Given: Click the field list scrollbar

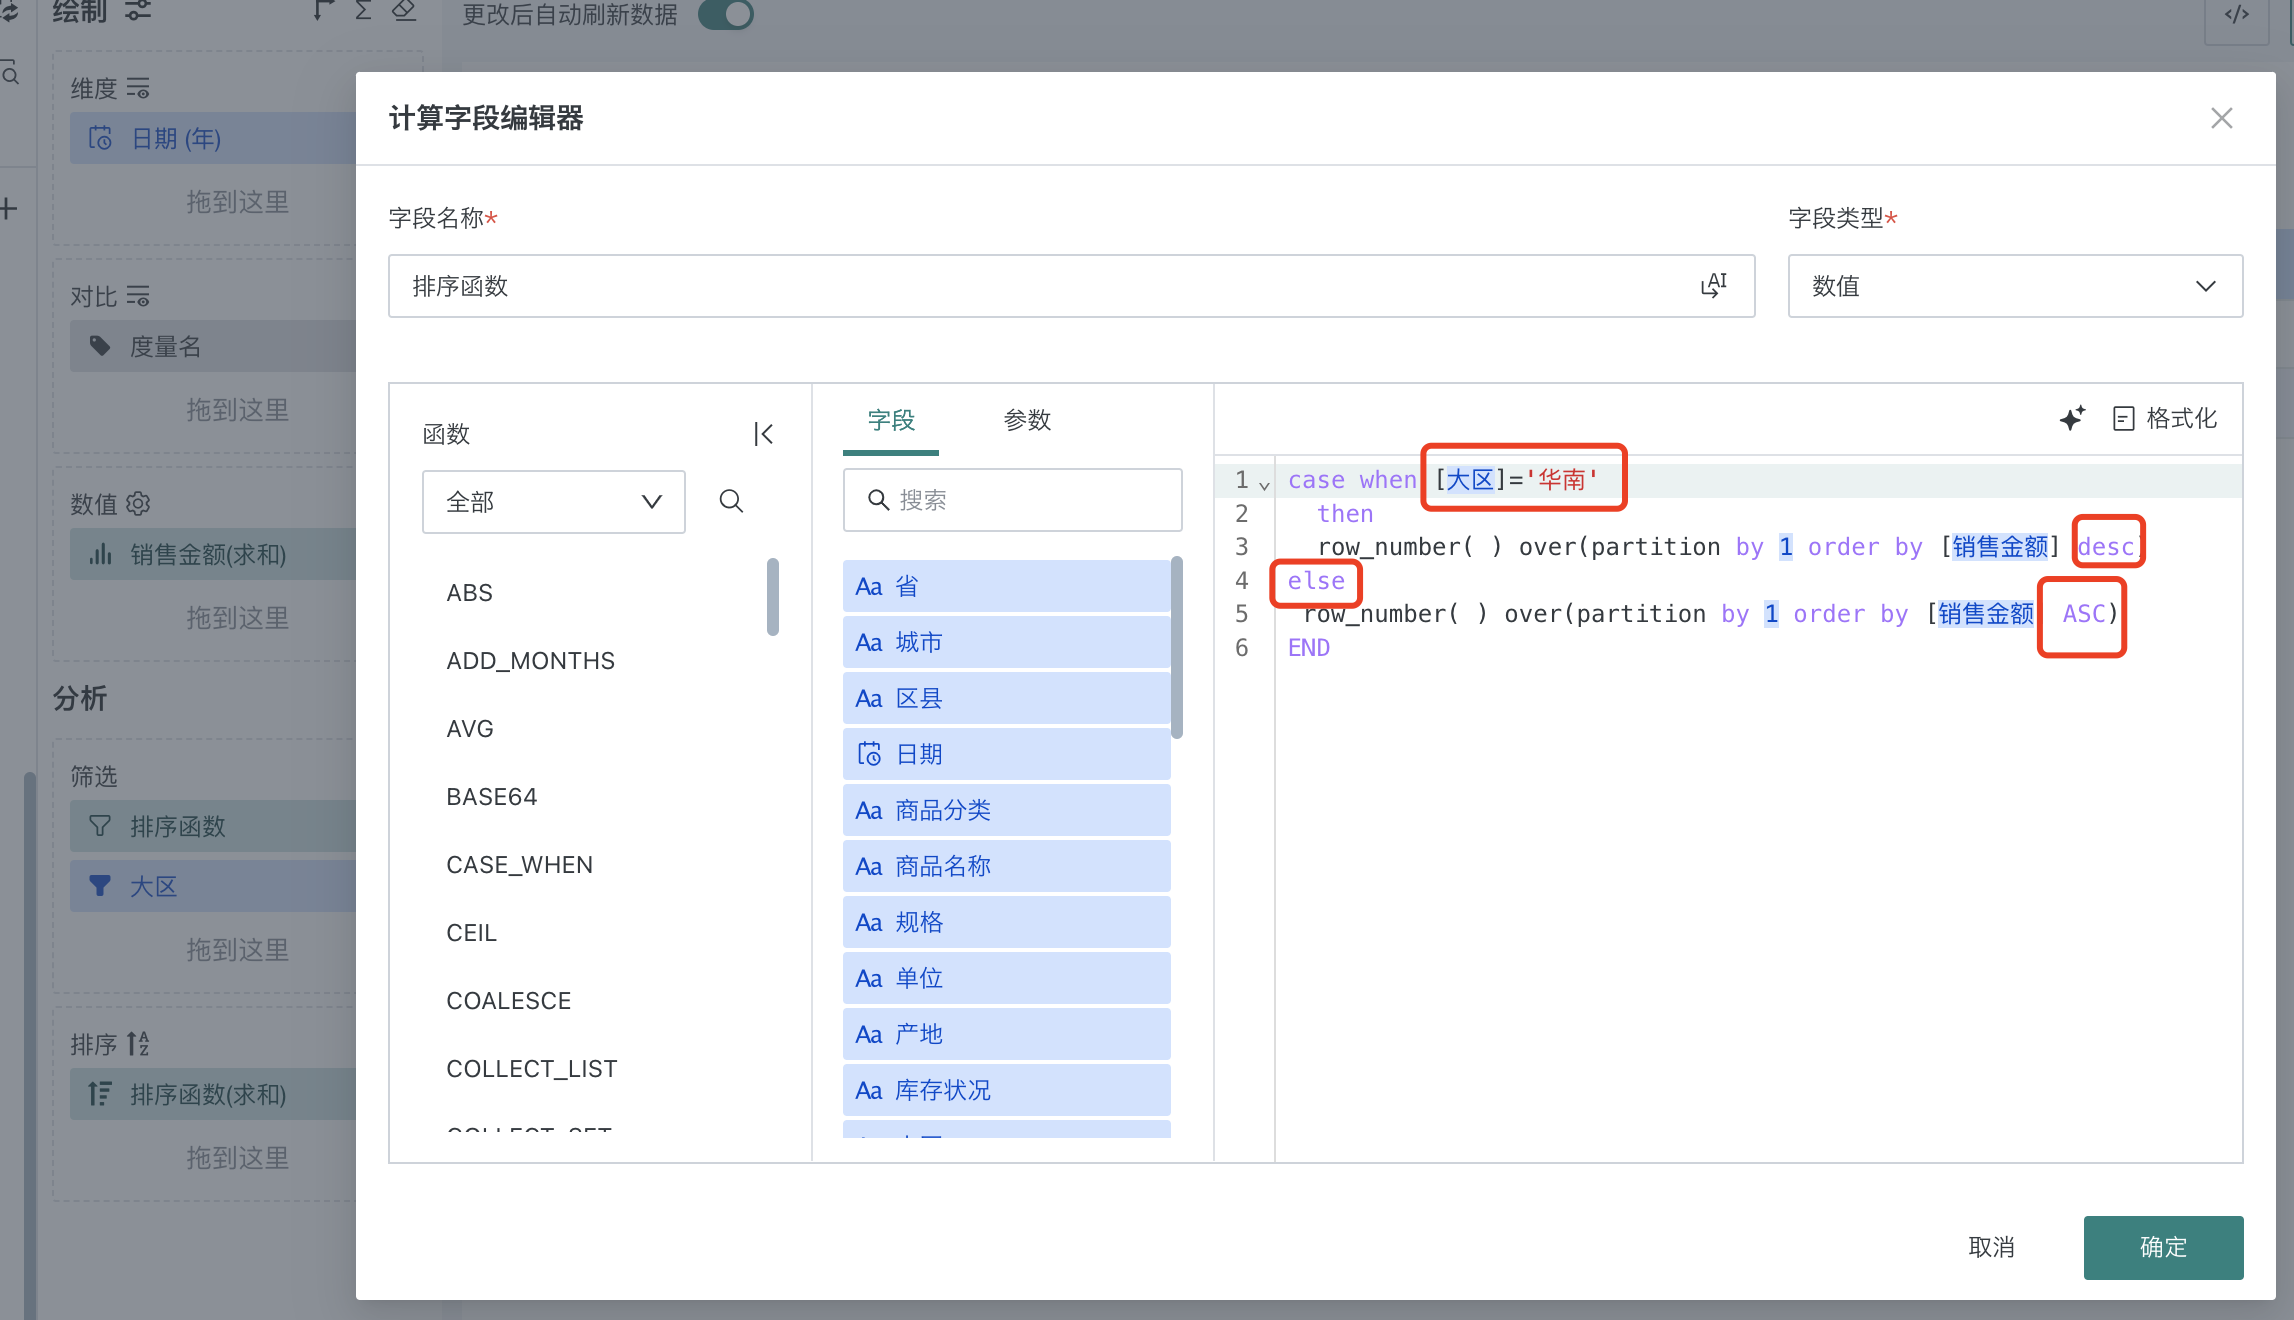Looking at the screenshot, I should (x=1177, y=648).
